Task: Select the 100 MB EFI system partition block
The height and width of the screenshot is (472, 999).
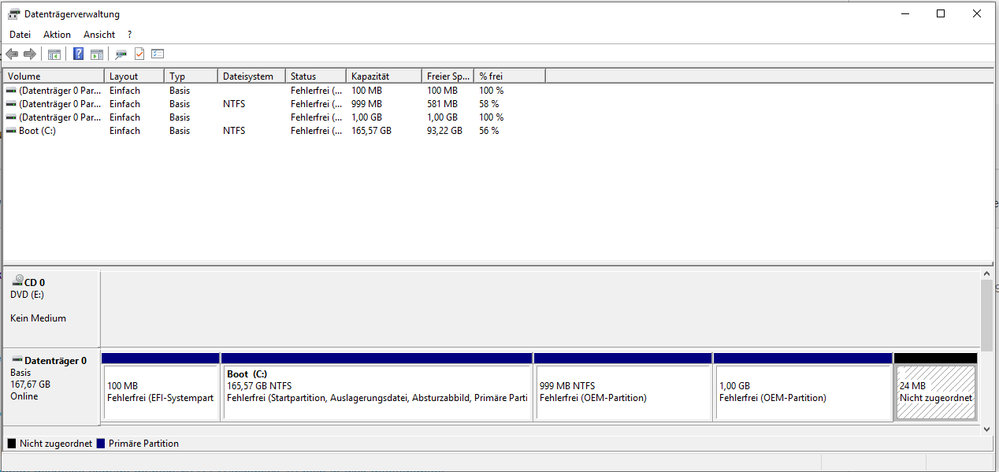Action: coord(160,392)
